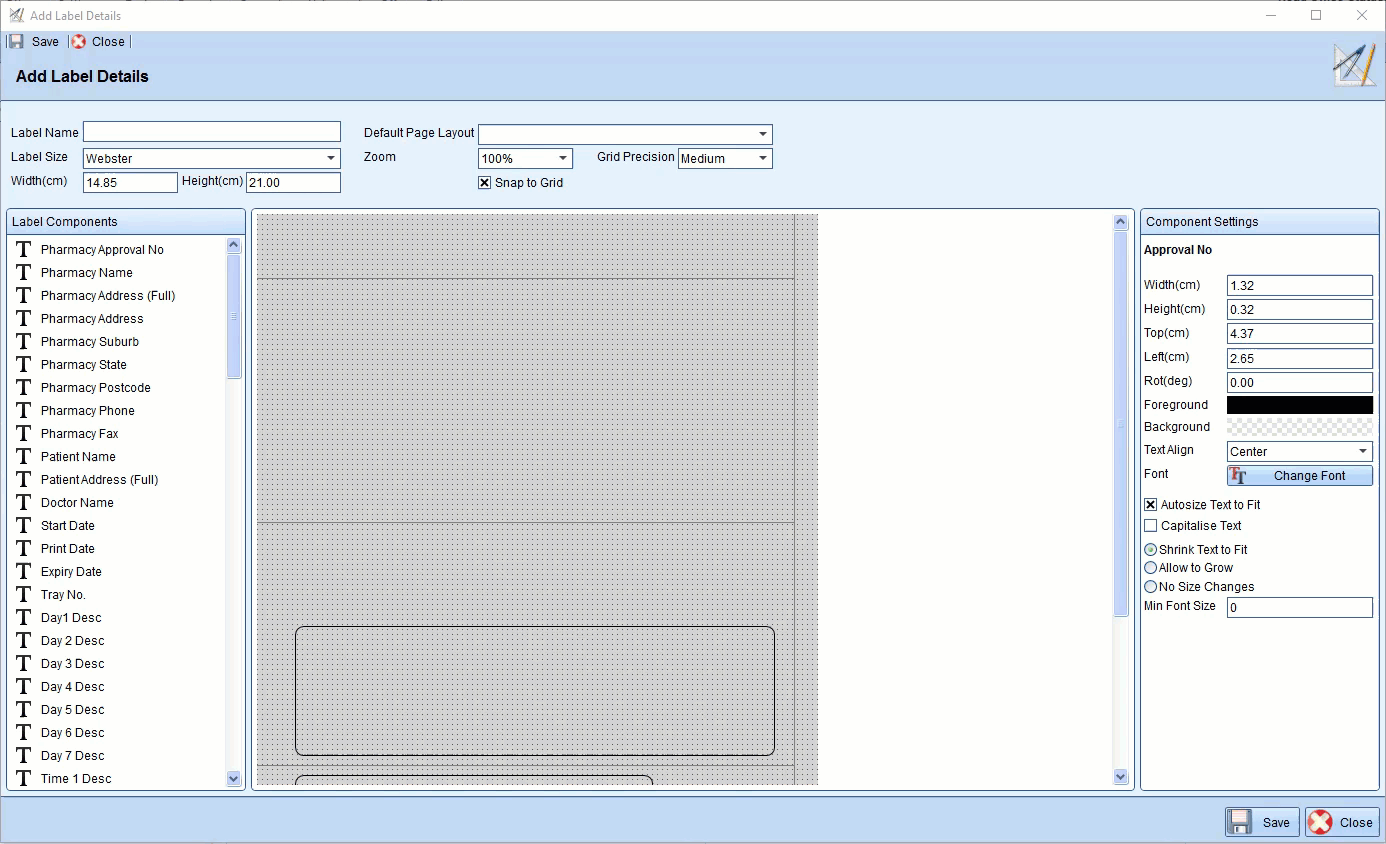This screenshot has width=1386, height=844.
Task: Uncheck Autosize Text to Fit
Action: 1151,505
